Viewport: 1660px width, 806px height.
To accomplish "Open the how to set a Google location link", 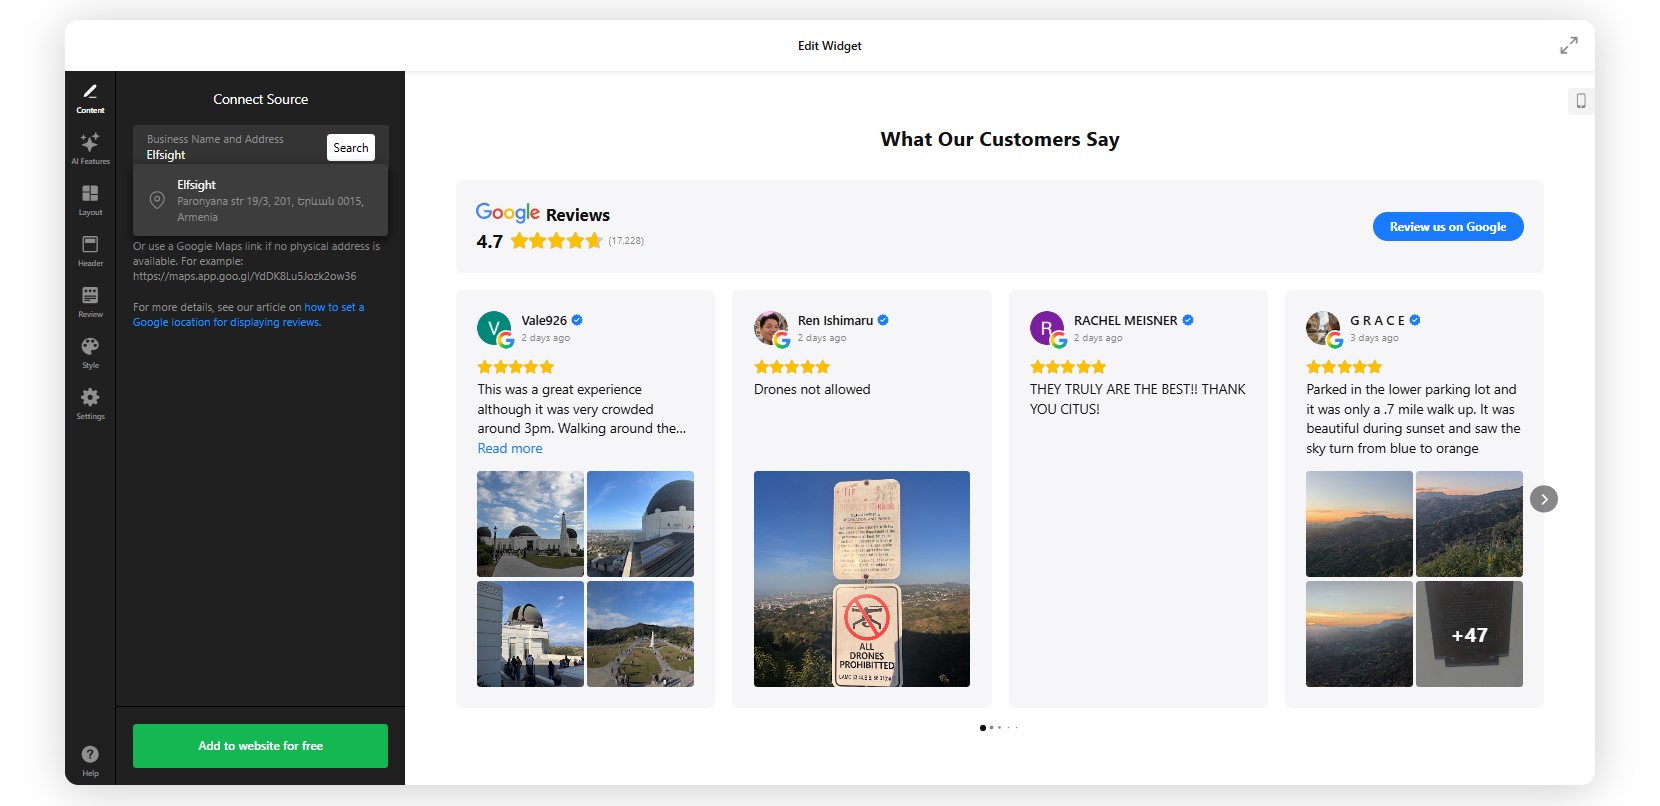I will [249, 315].
